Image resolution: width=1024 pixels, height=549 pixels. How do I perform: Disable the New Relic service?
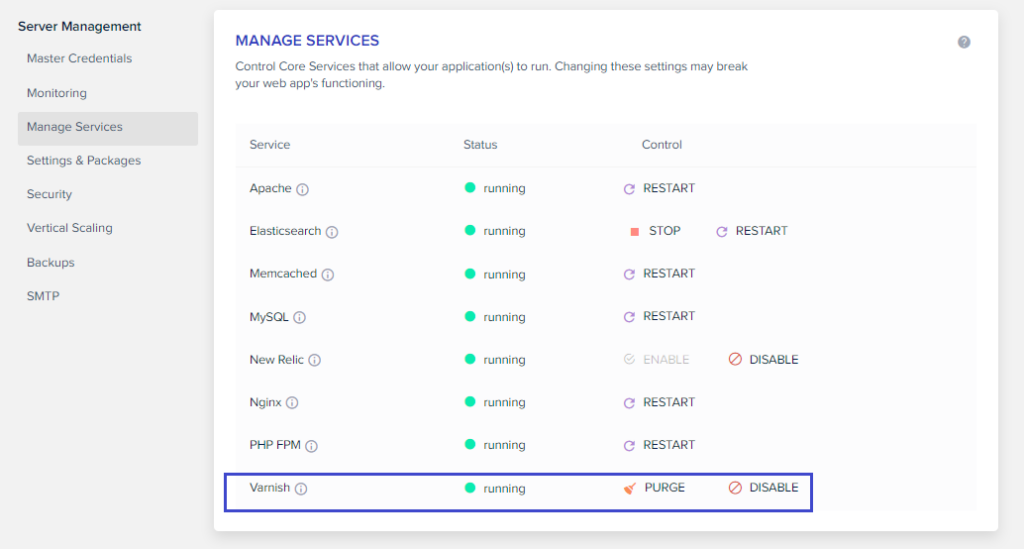click(x=763, y=360)
